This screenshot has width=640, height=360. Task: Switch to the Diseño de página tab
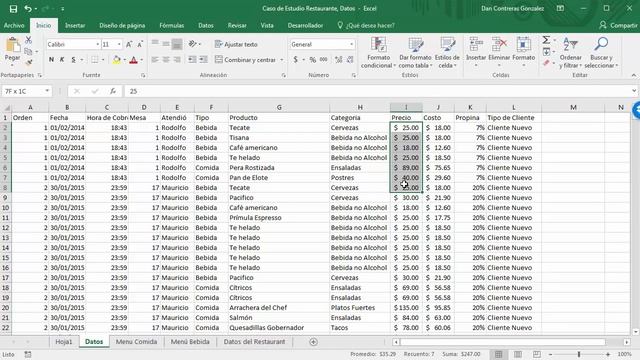coord(122,25)
